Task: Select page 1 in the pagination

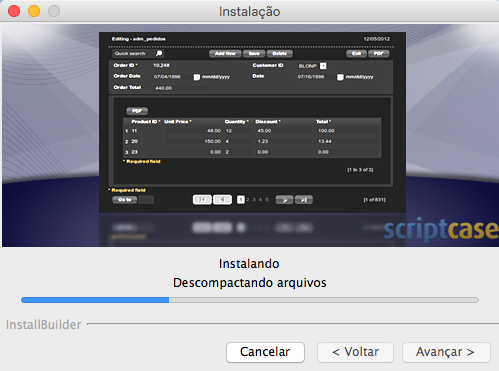Action: tap(241, 200)
